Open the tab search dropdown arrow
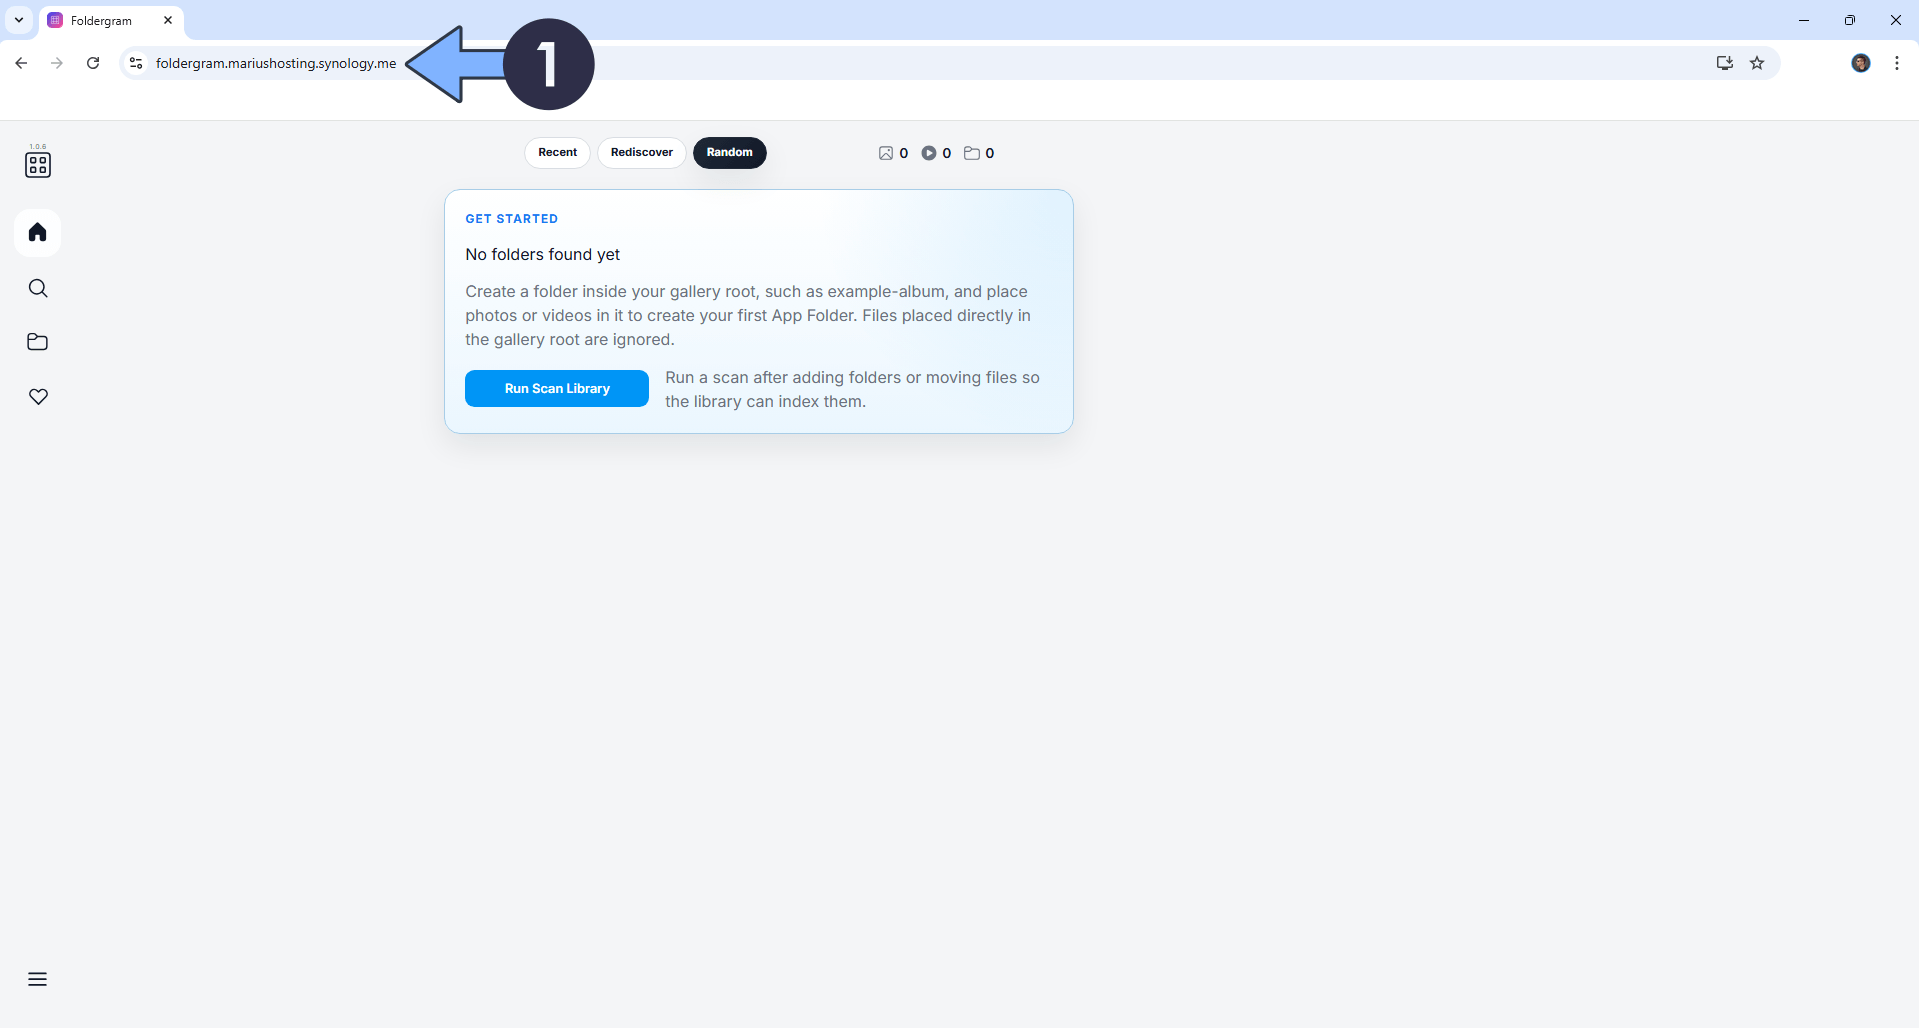 [18, 20]
